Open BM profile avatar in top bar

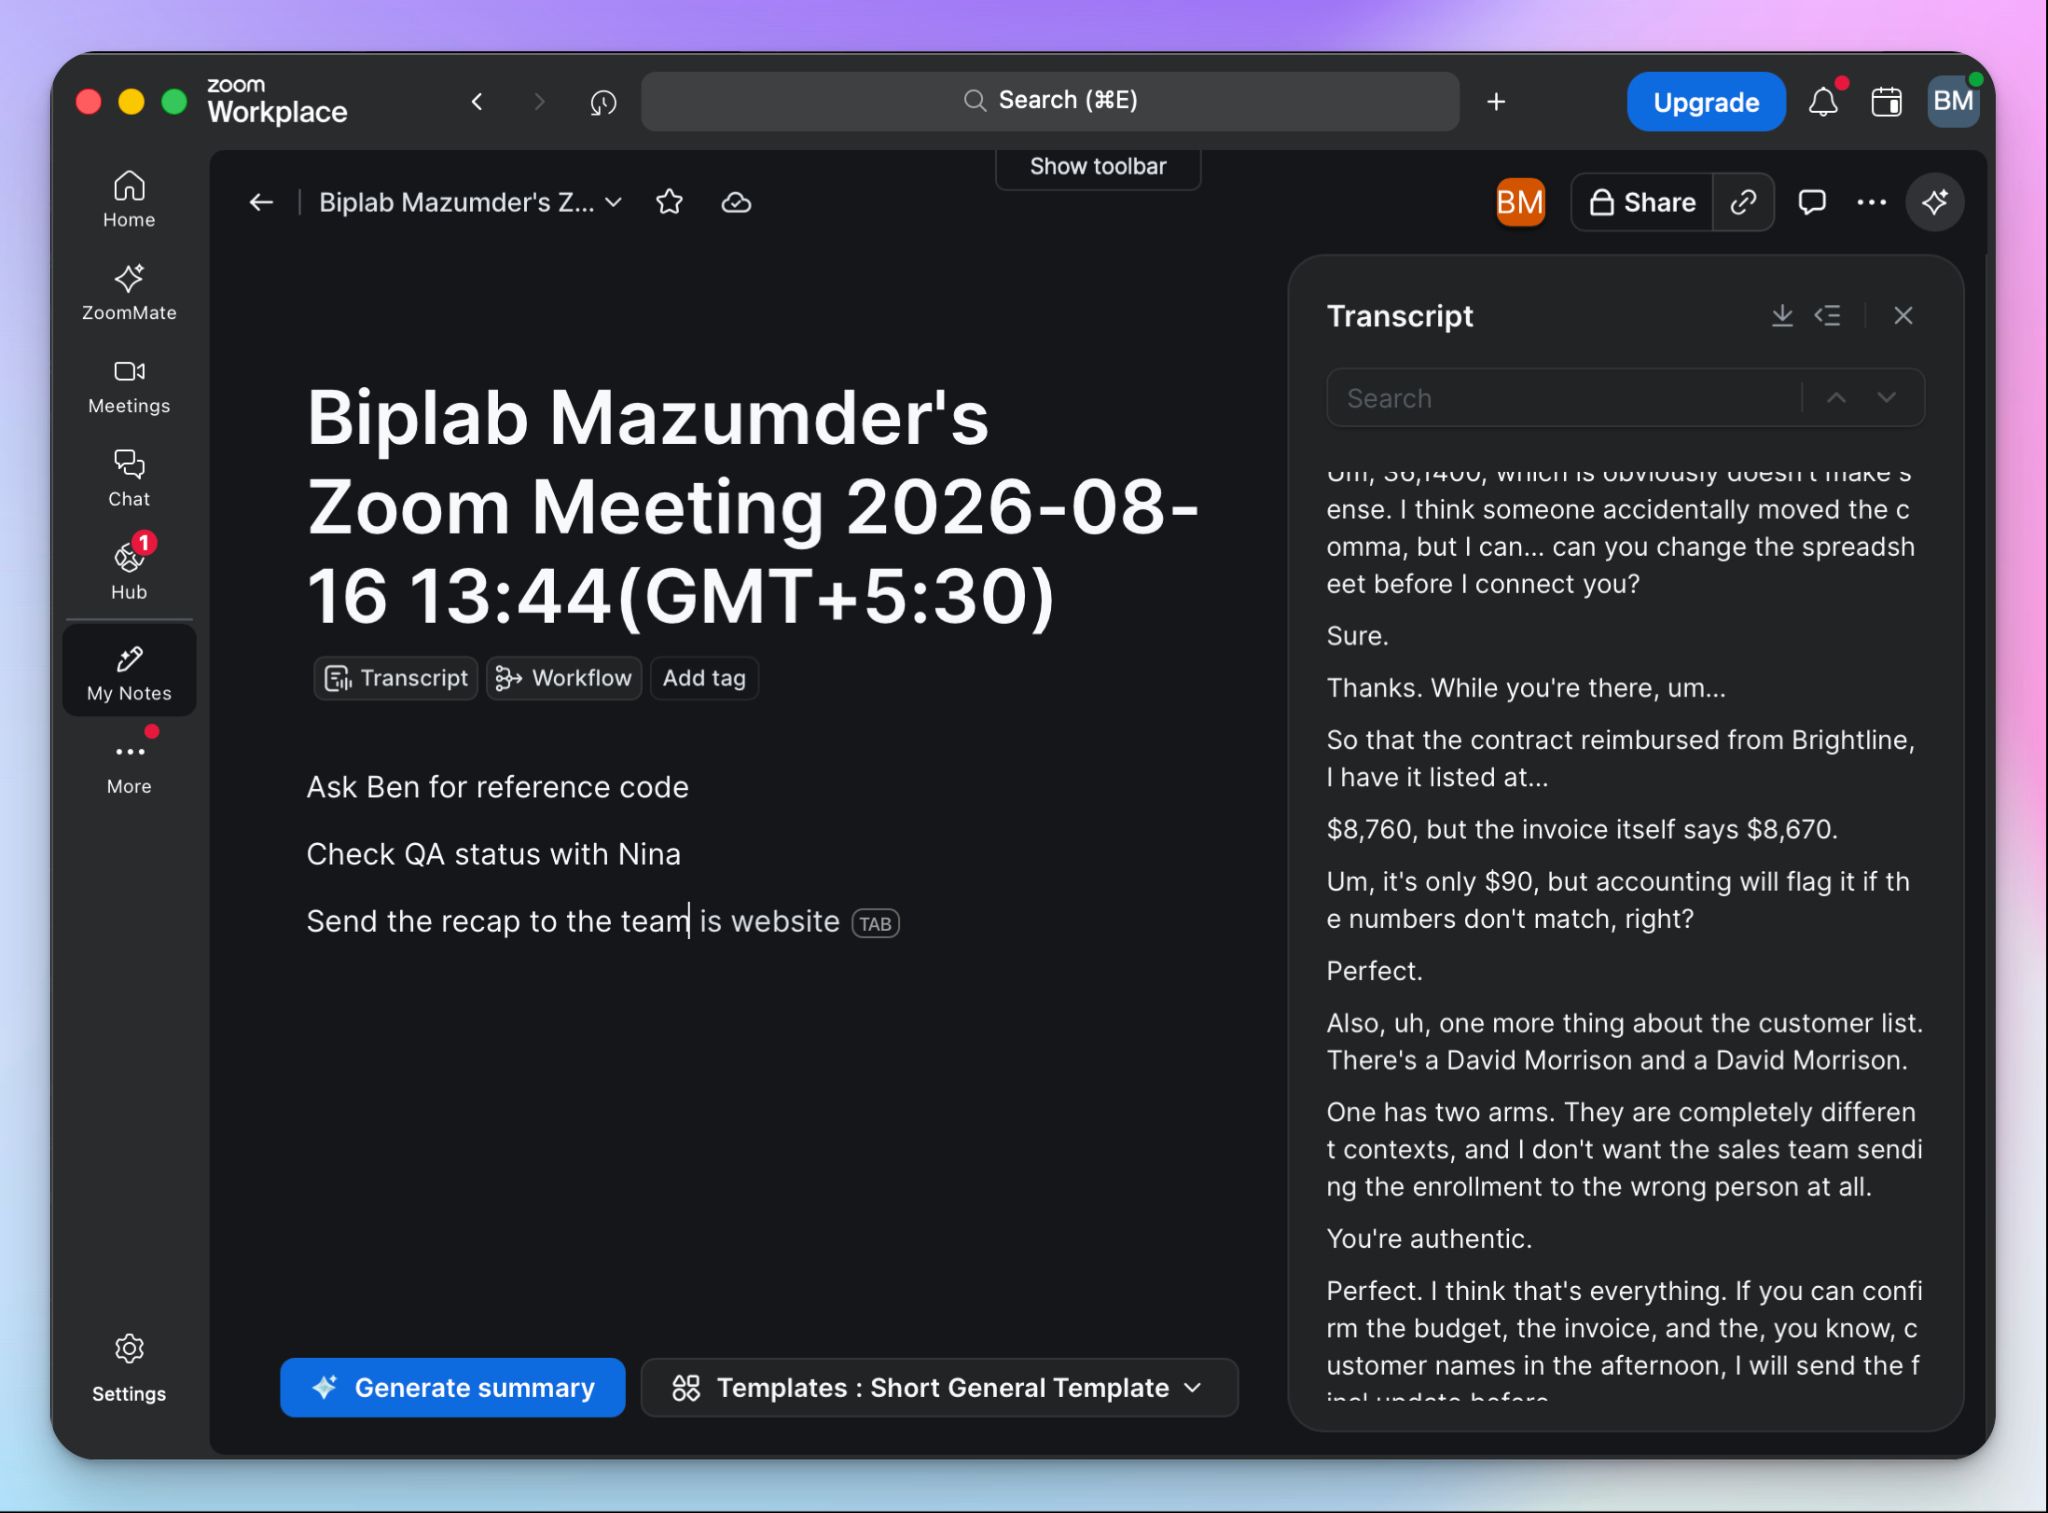pyautogui.click(x=1953, y=101)
